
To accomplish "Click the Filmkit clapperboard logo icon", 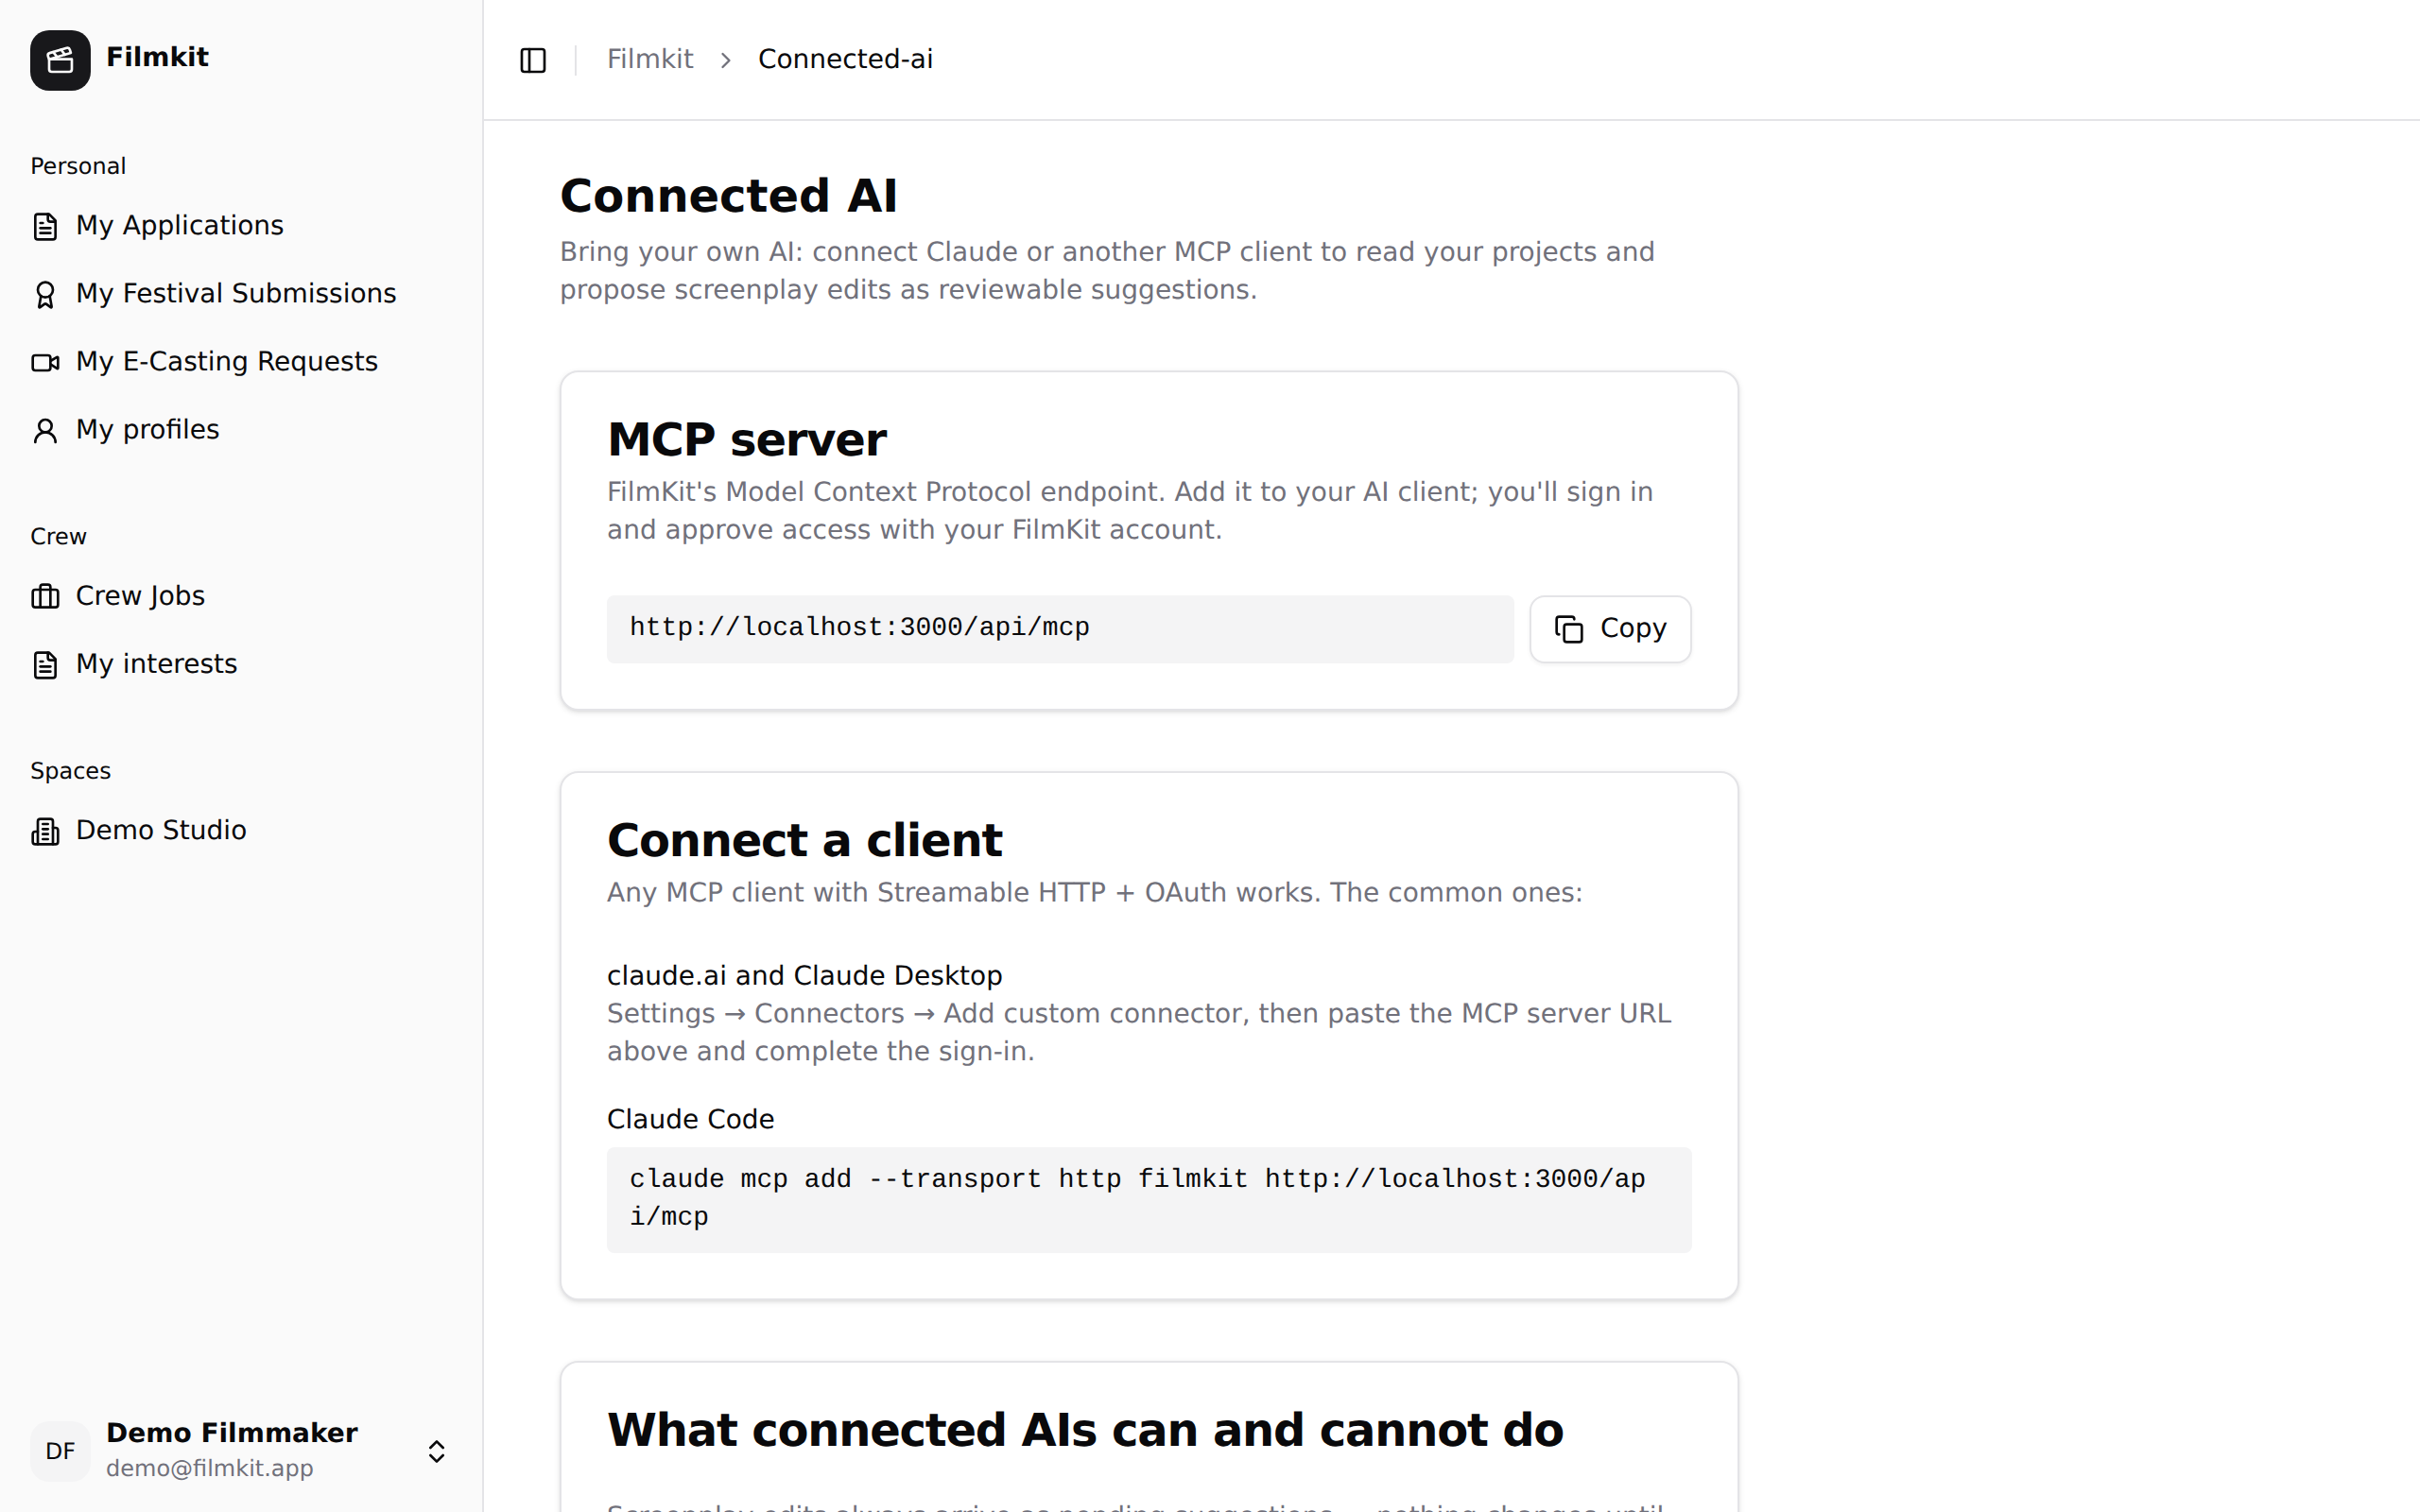I will [x=60, y=60].
